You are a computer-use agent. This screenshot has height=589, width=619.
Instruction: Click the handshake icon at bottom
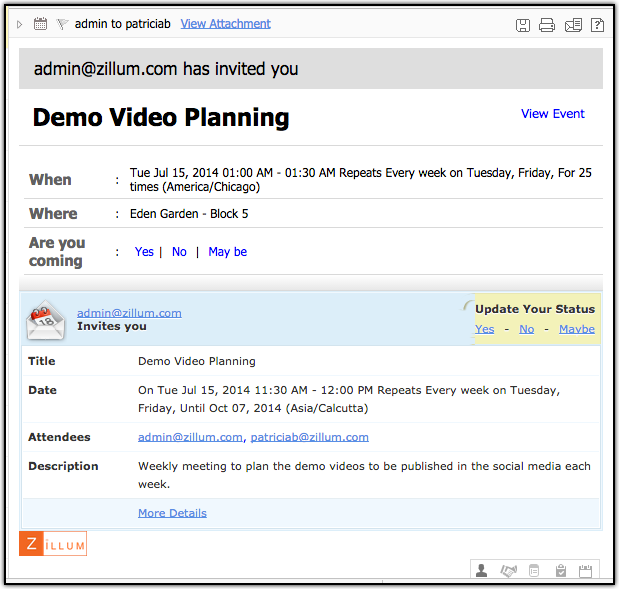(x=508, y=571)
